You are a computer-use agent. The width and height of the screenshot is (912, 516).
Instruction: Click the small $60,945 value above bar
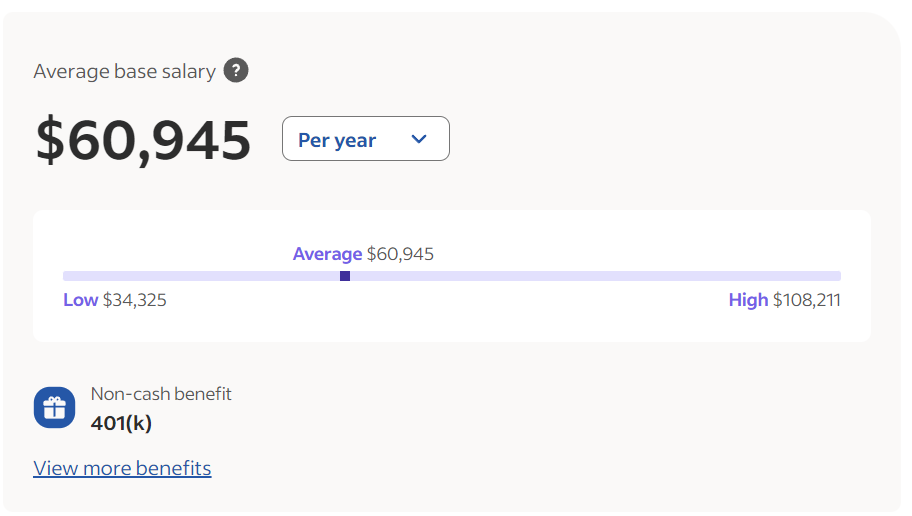[x=400, y=254]
